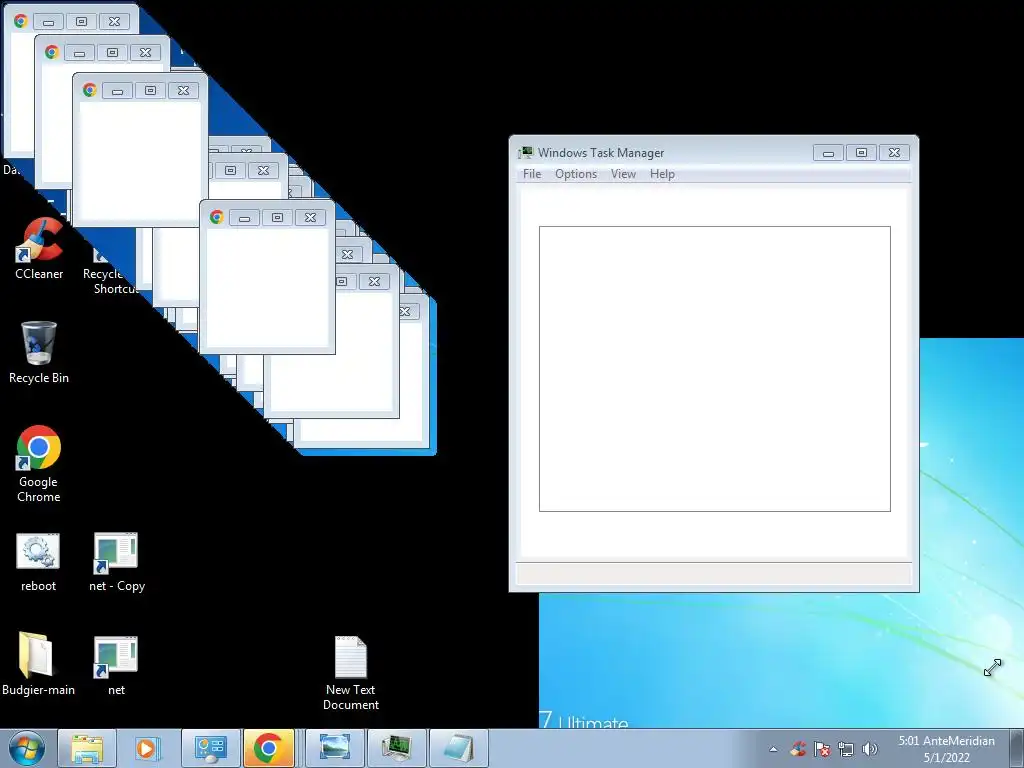The width and height of the screenshot is (1024, 768).
Task: Select the CCleaner desktop shortcut
Action: [x=39, y=249]
